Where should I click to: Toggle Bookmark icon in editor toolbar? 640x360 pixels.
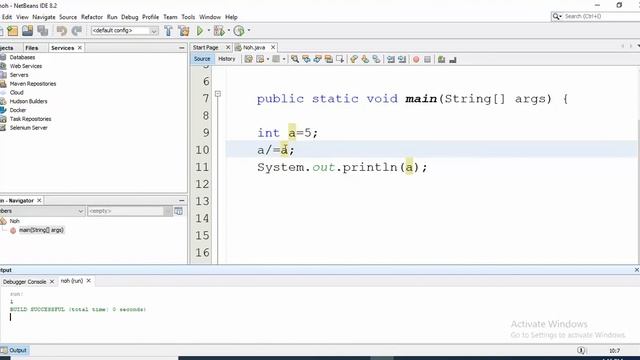tap(376, 59)
